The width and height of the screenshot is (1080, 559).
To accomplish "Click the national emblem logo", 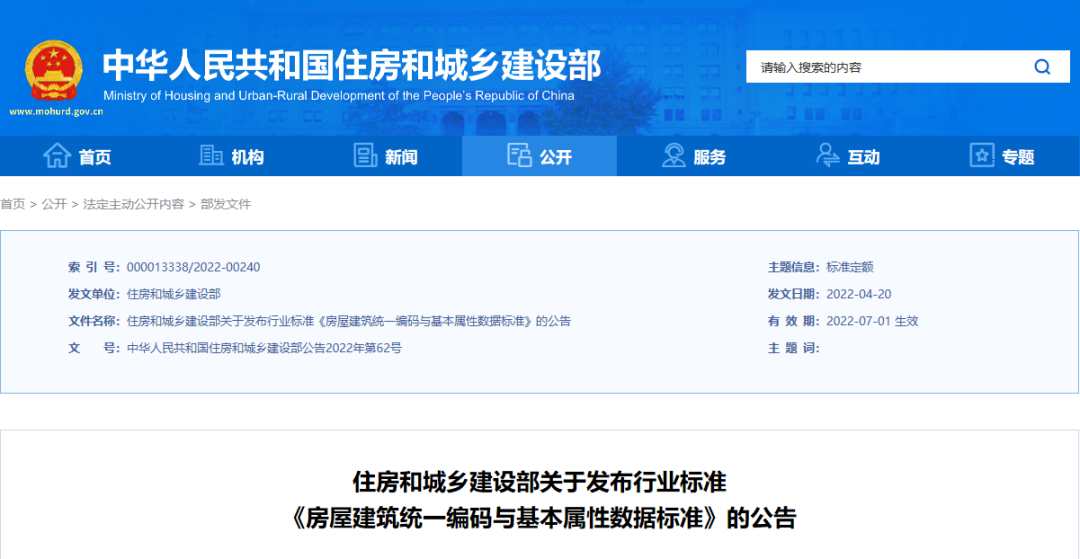I will tap(55, 70).
